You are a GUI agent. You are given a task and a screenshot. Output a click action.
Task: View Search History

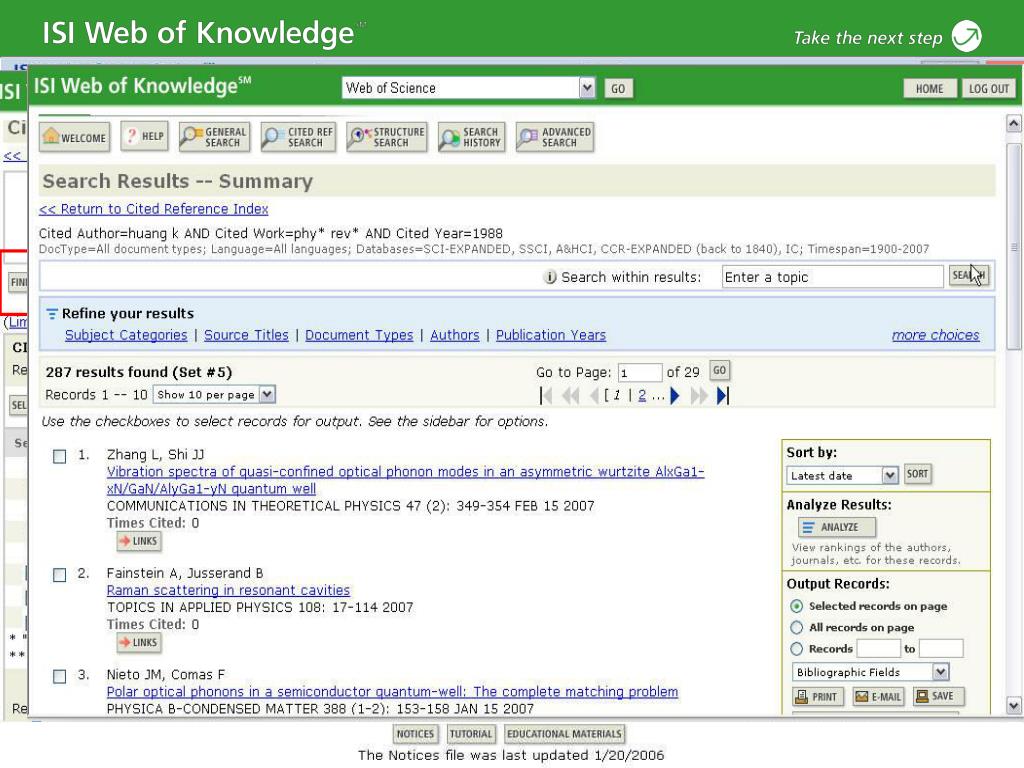(471, 137)
